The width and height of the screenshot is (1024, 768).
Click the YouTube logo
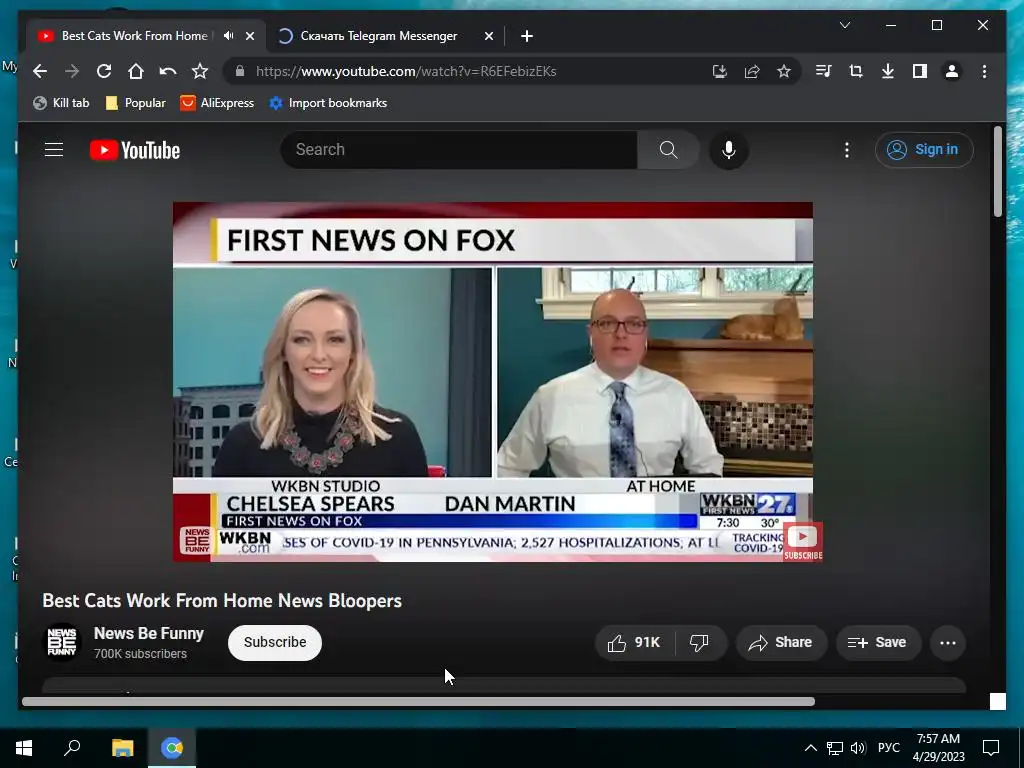point(135,150)
